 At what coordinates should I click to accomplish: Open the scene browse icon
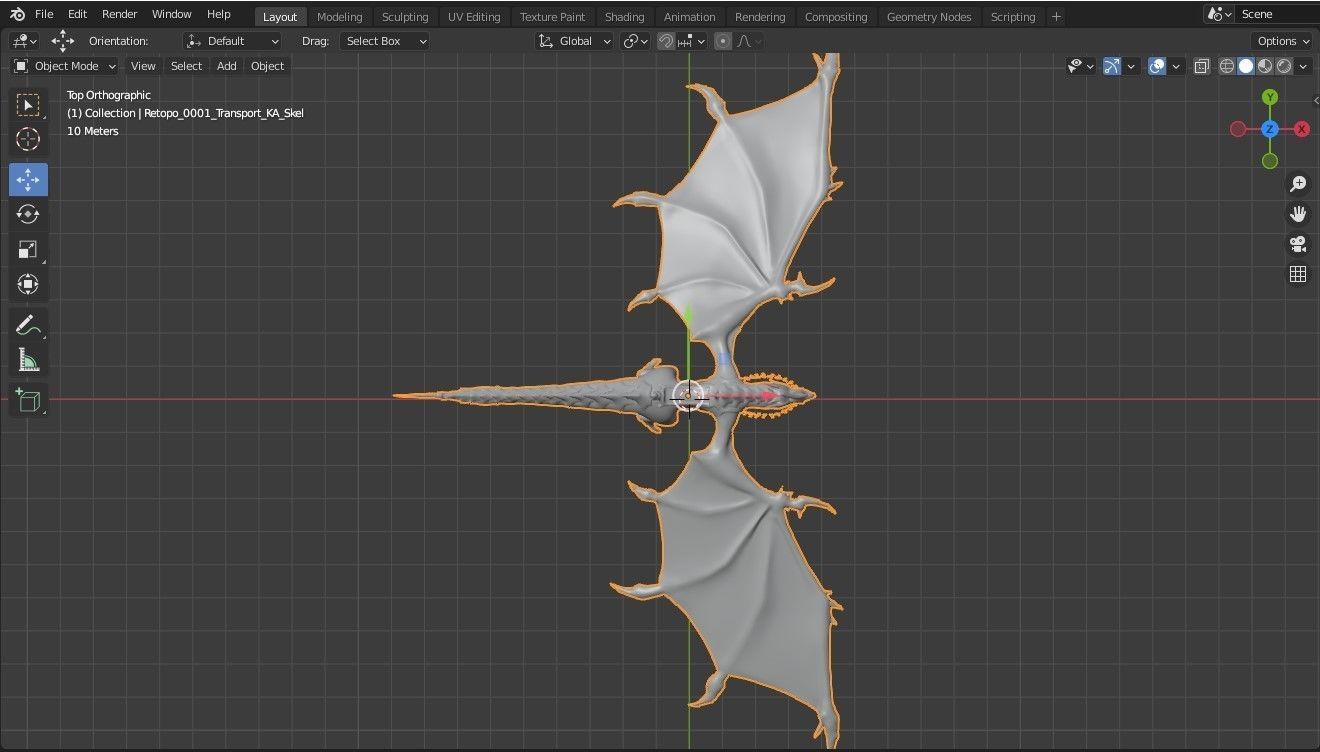1219,14
